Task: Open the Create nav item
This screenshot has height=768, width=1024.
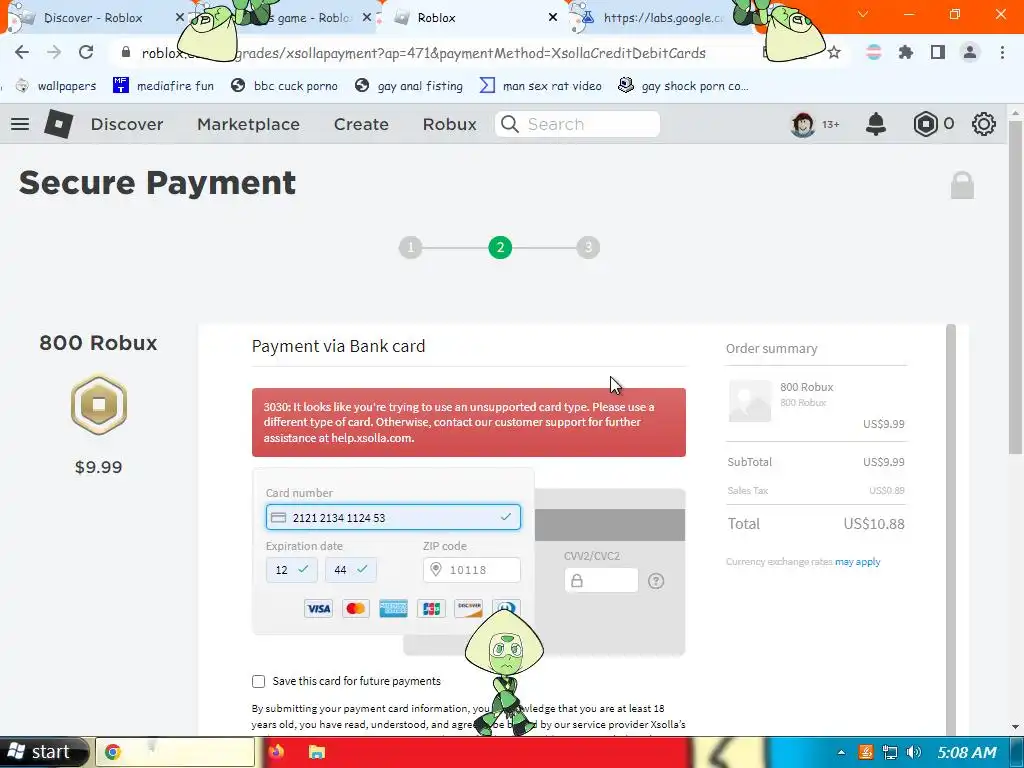Action: pos(361,124)
